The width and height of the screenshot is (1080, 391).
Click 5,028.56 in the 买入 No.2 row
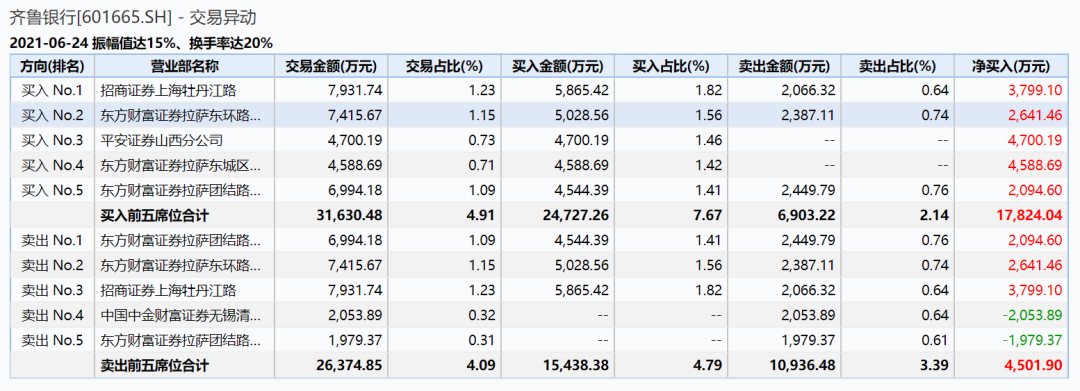click(x=582, y=115)
